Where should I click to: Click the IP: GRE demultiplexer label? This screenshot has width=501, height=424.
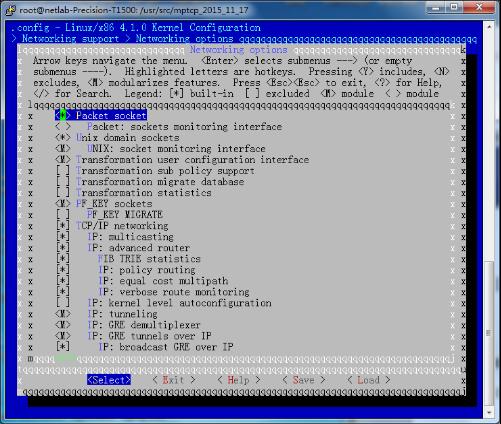pos(144,325)
